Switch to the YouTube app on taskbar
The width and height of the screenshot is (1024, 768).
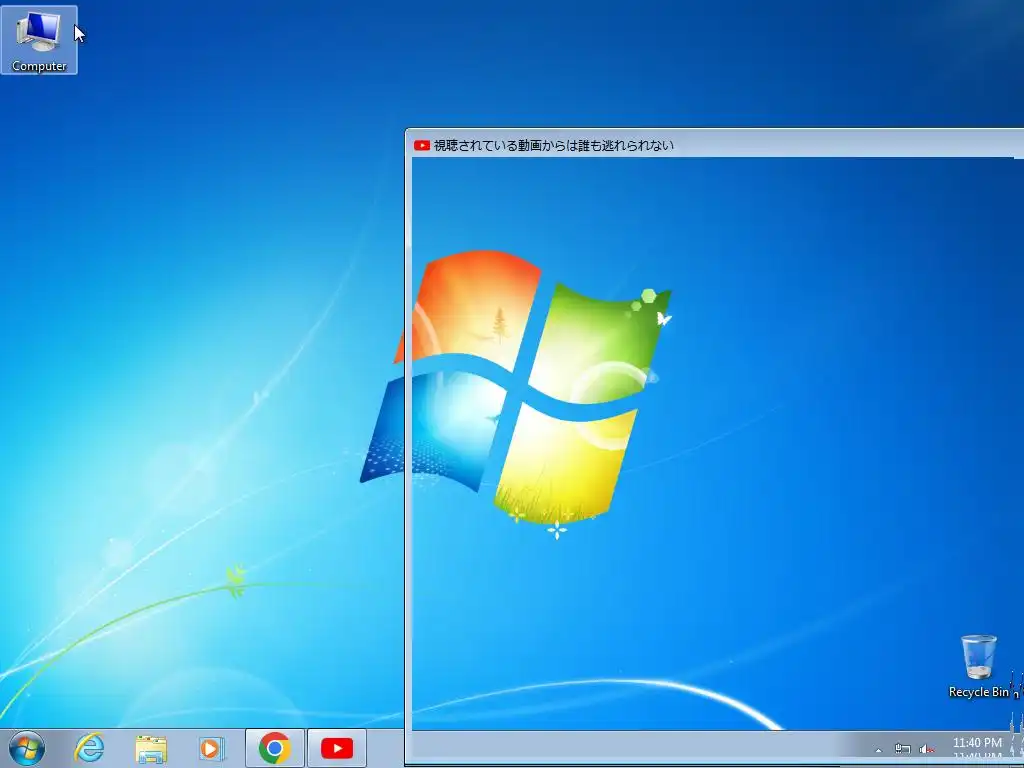pyautogui.click(x=337, y=748)
